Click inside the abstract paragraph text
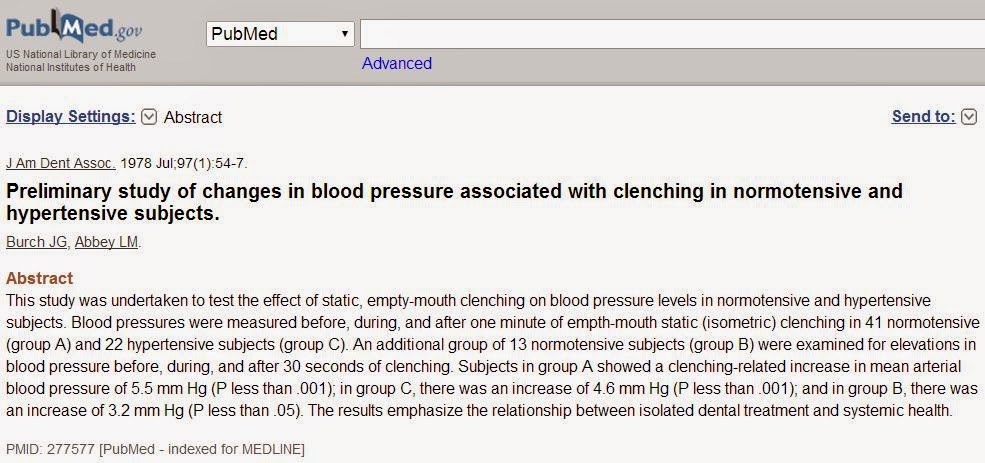The width and height of the screenshot is (985, 463). click(492, 356)
